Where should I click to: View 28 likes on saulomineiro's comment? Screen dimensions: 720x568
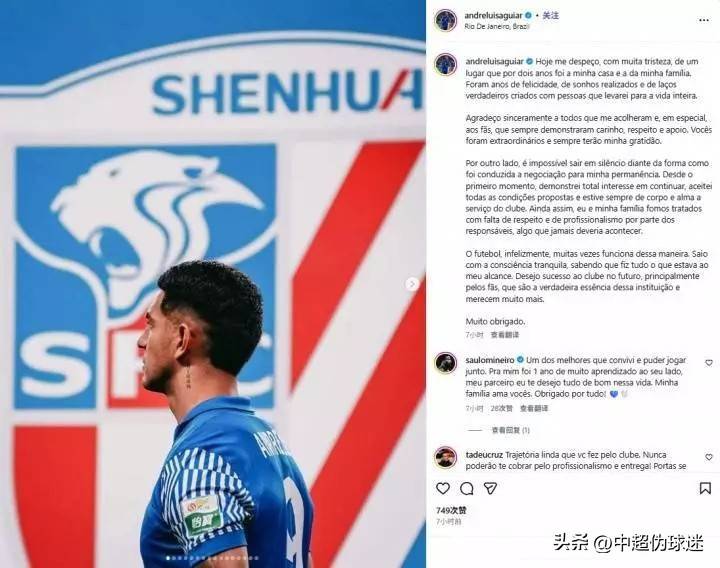pyautogui.click(x=501, y=408)
